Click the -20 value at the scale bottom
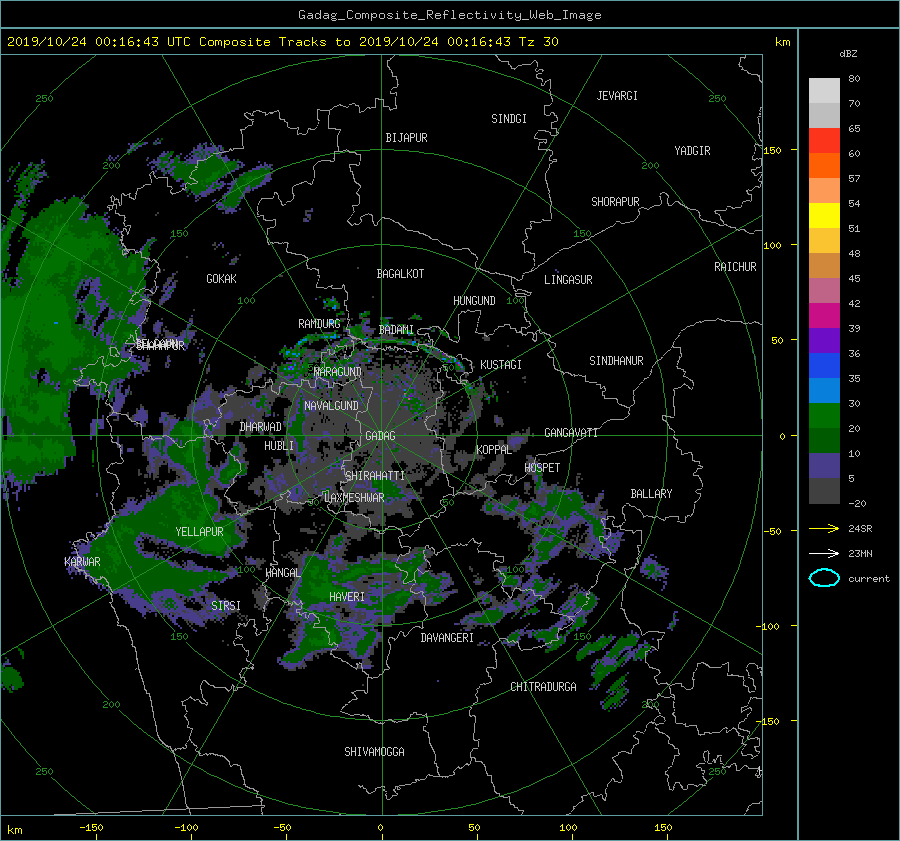Image resolution: width=900 pixels, height=841 pixels. [857, 503]
